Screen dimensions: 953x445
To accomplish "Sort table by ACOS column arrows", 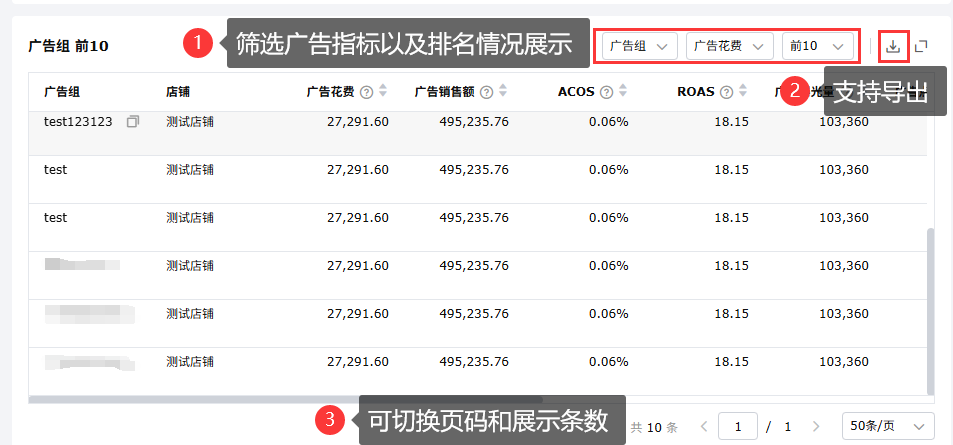I will click(x=622, y=91).
